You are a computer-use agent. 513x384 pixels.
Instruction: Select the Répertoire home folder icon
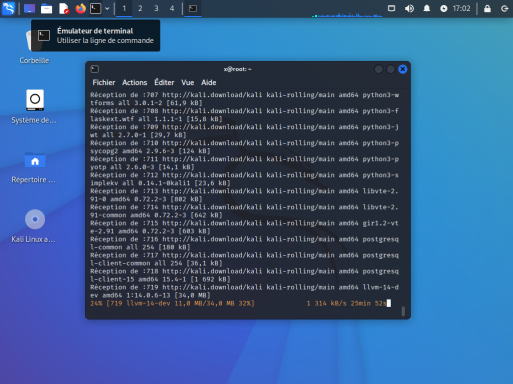pyautogui.click(x=34, y=167)
